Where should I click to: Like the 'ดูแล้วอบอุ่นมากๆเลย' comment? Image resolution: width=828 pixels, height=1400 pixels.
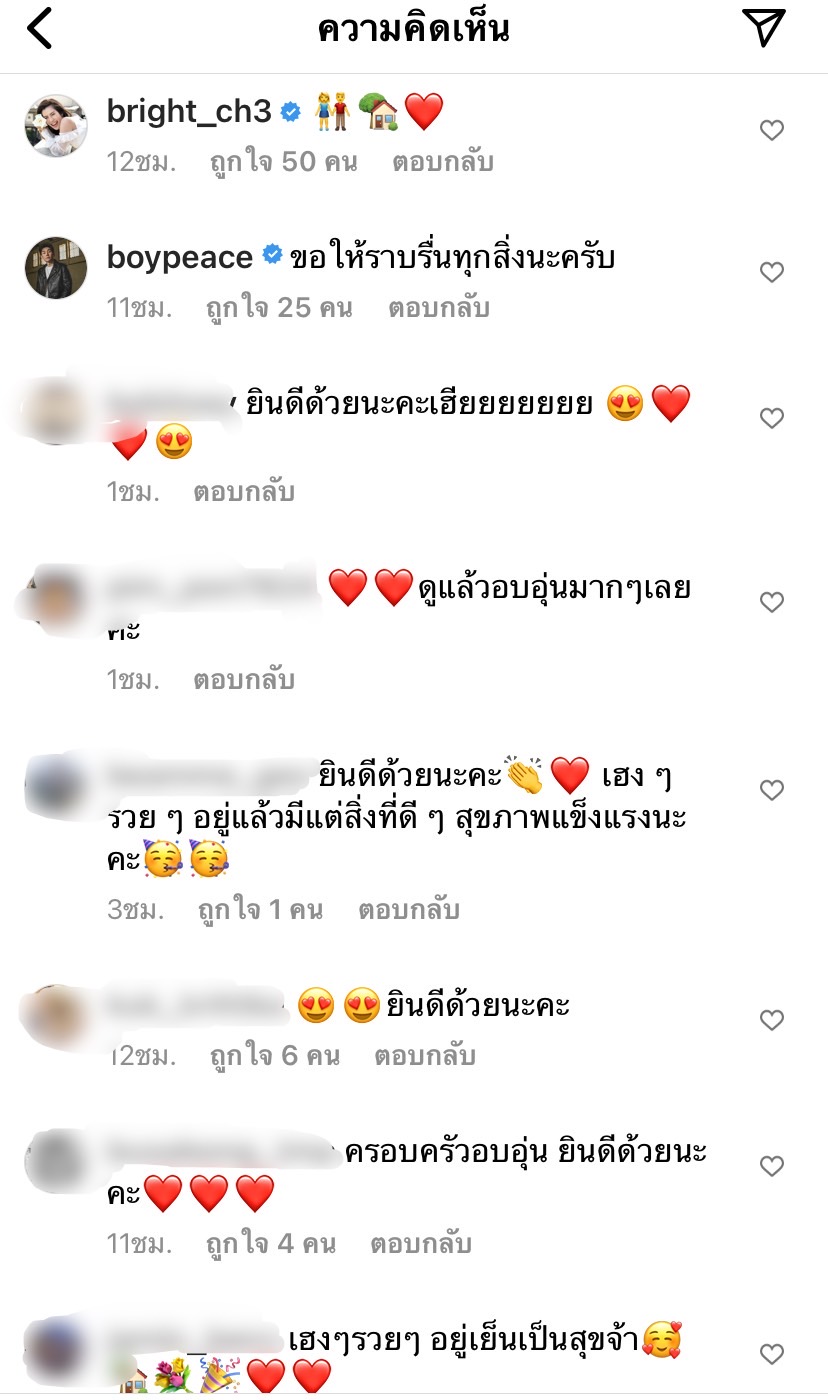[x=772, y=602]
